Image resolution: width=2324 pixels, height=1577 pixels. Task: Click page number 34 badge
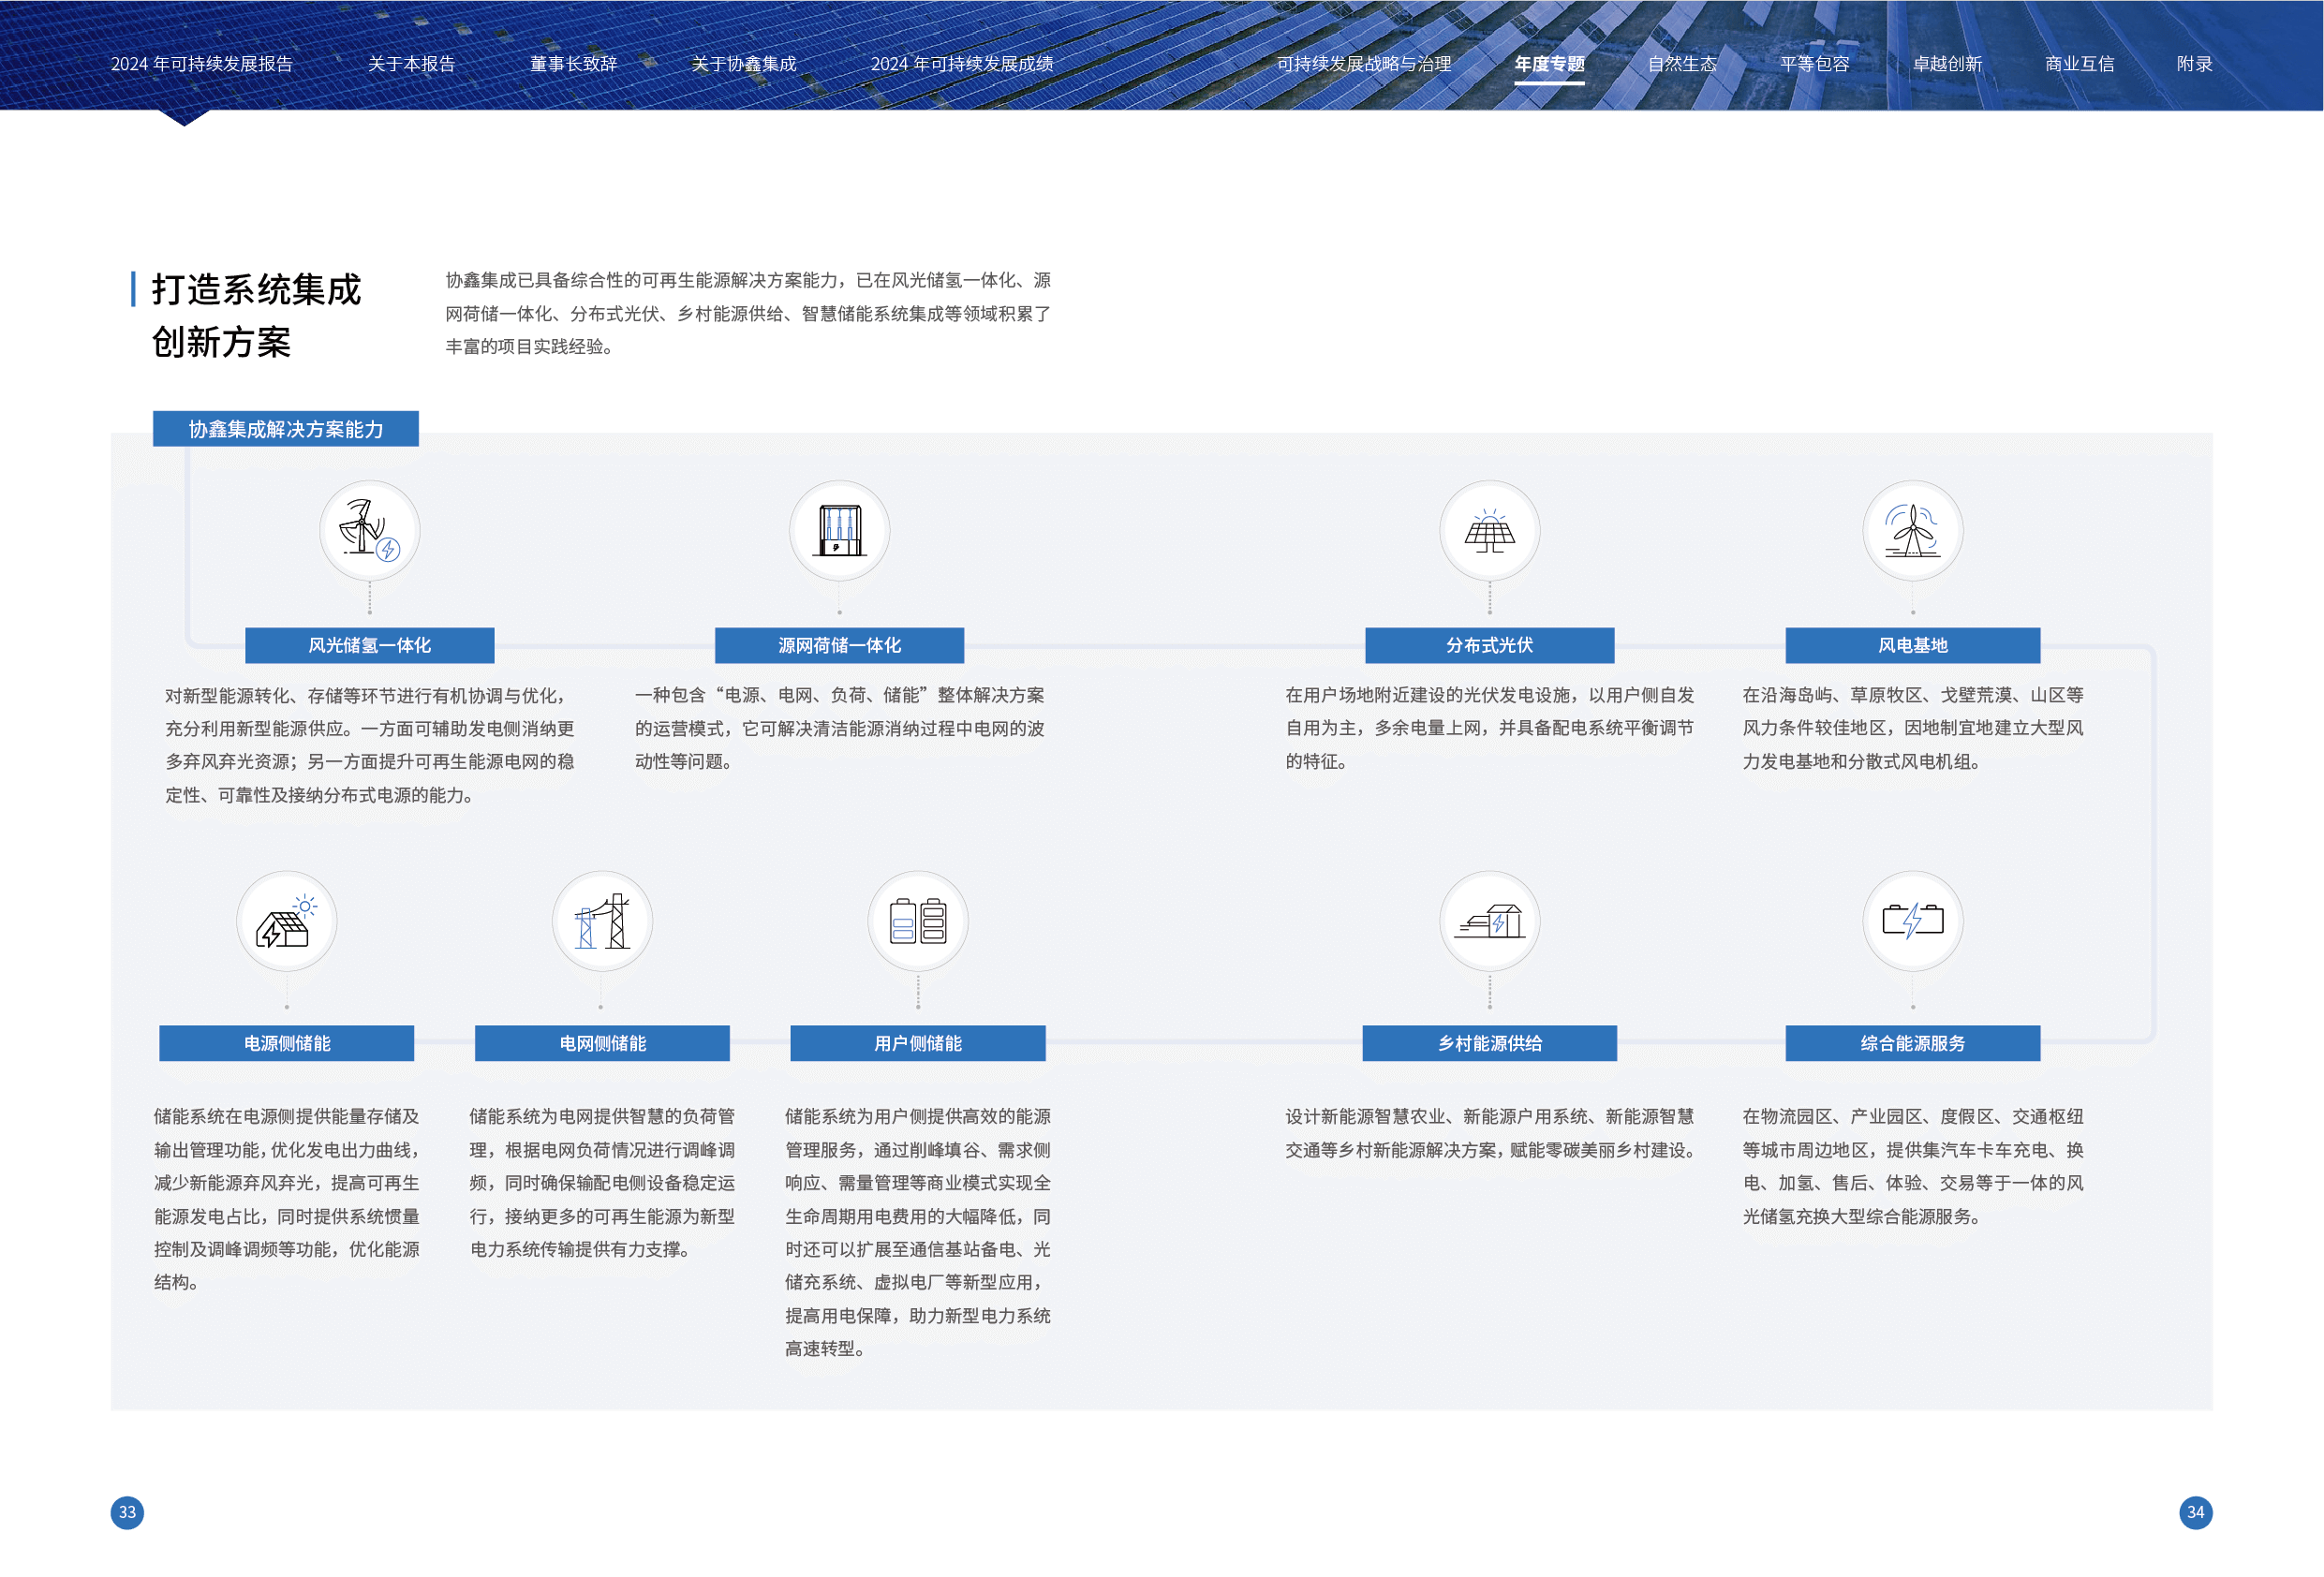[x=2195, y=1512]
